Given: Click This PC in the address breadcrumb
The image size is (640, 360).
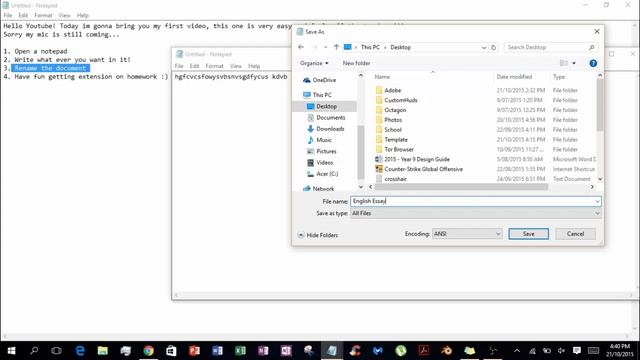Looking at the screenshot, I should [x=370, y=47].
